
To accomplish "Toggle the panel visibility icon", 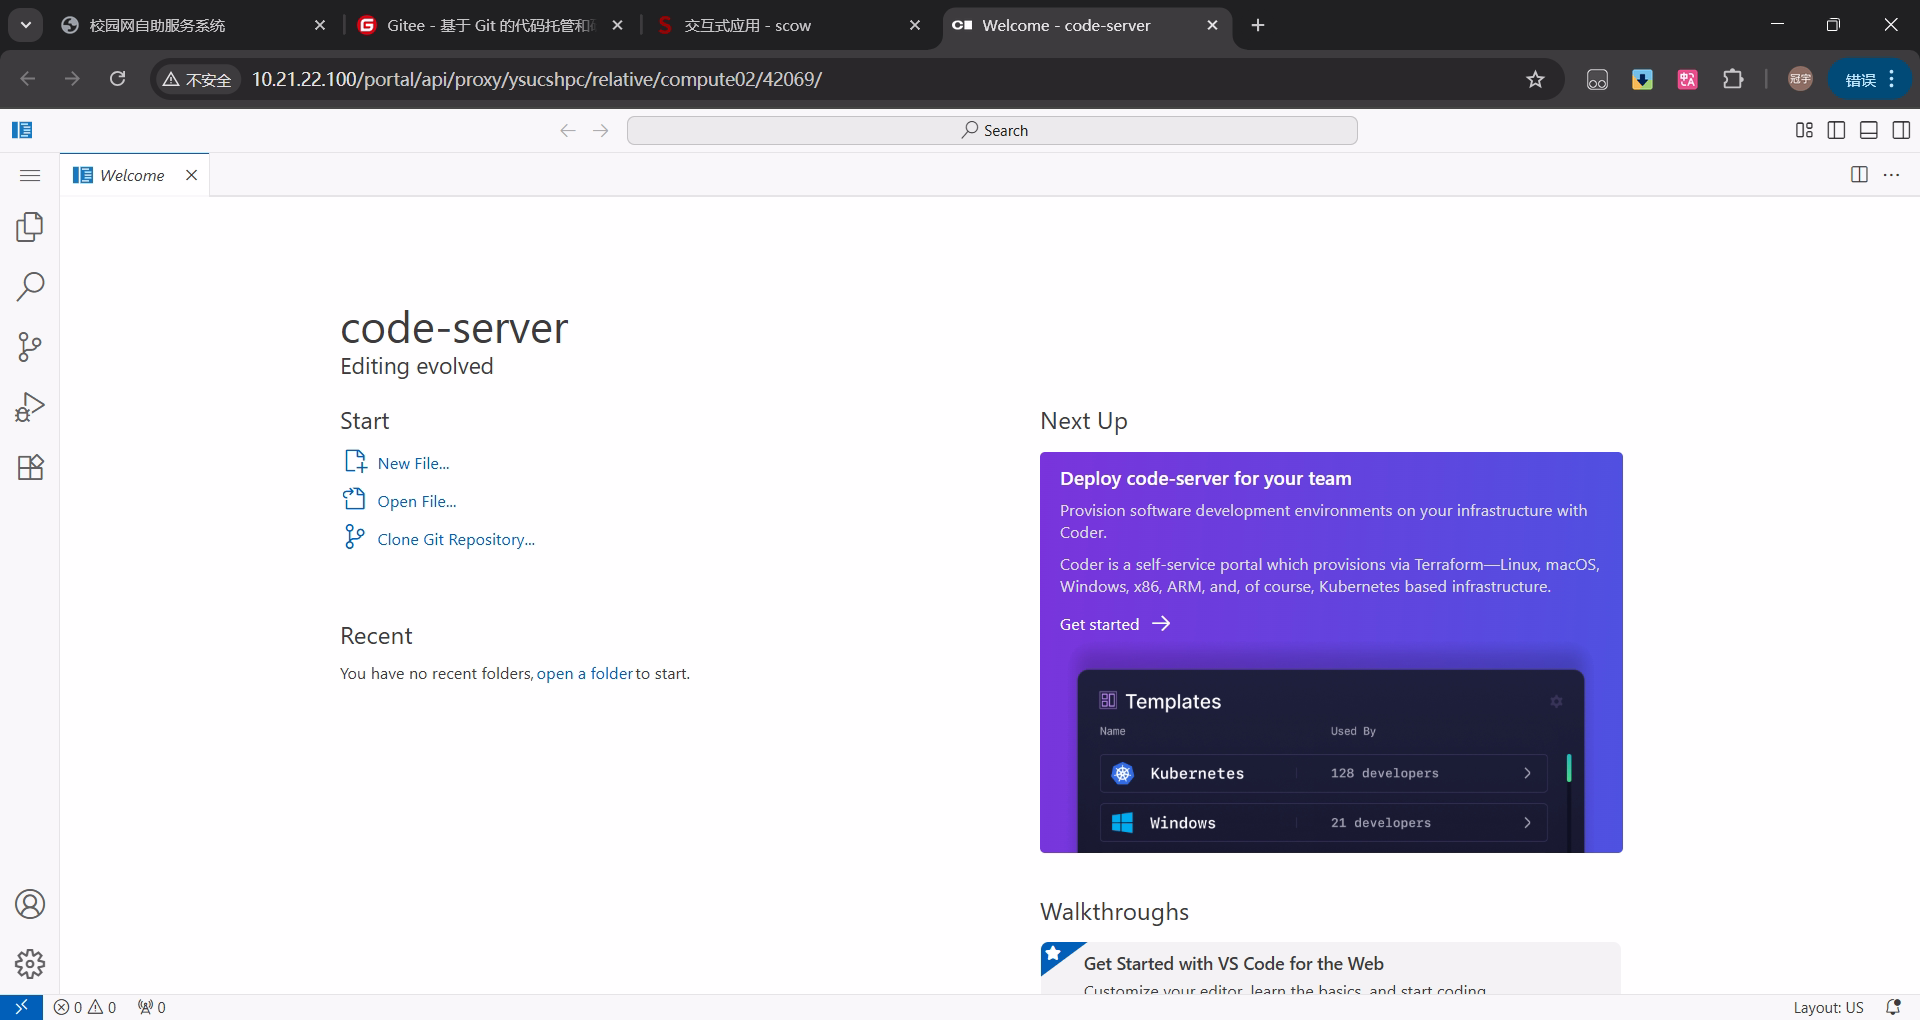I will (x=1868, y=130).
